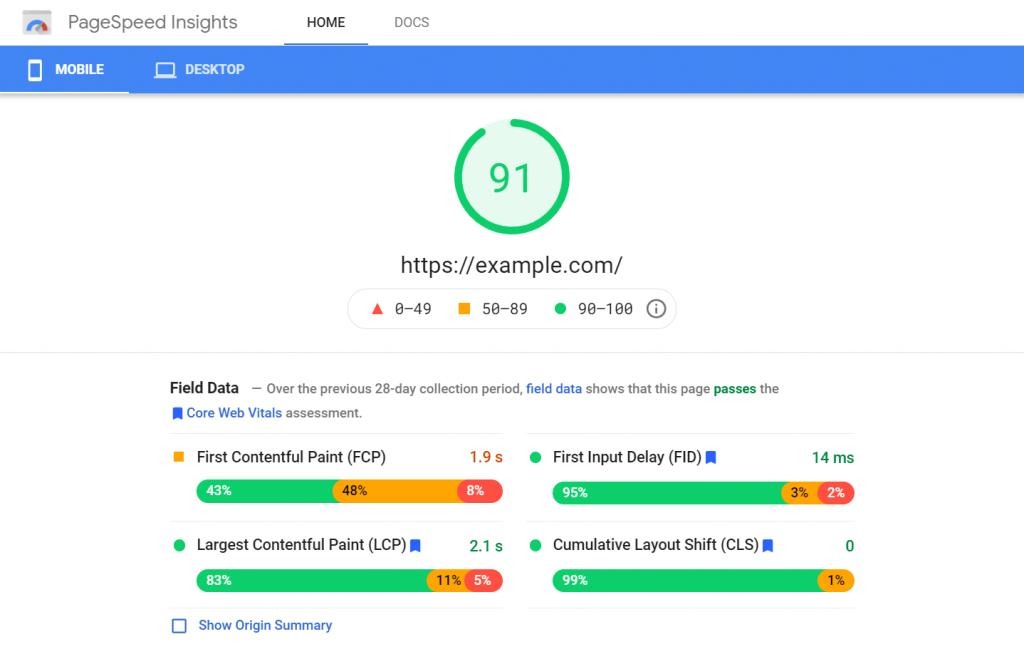Click the PageSpeed Insights title text

(152, 22)
